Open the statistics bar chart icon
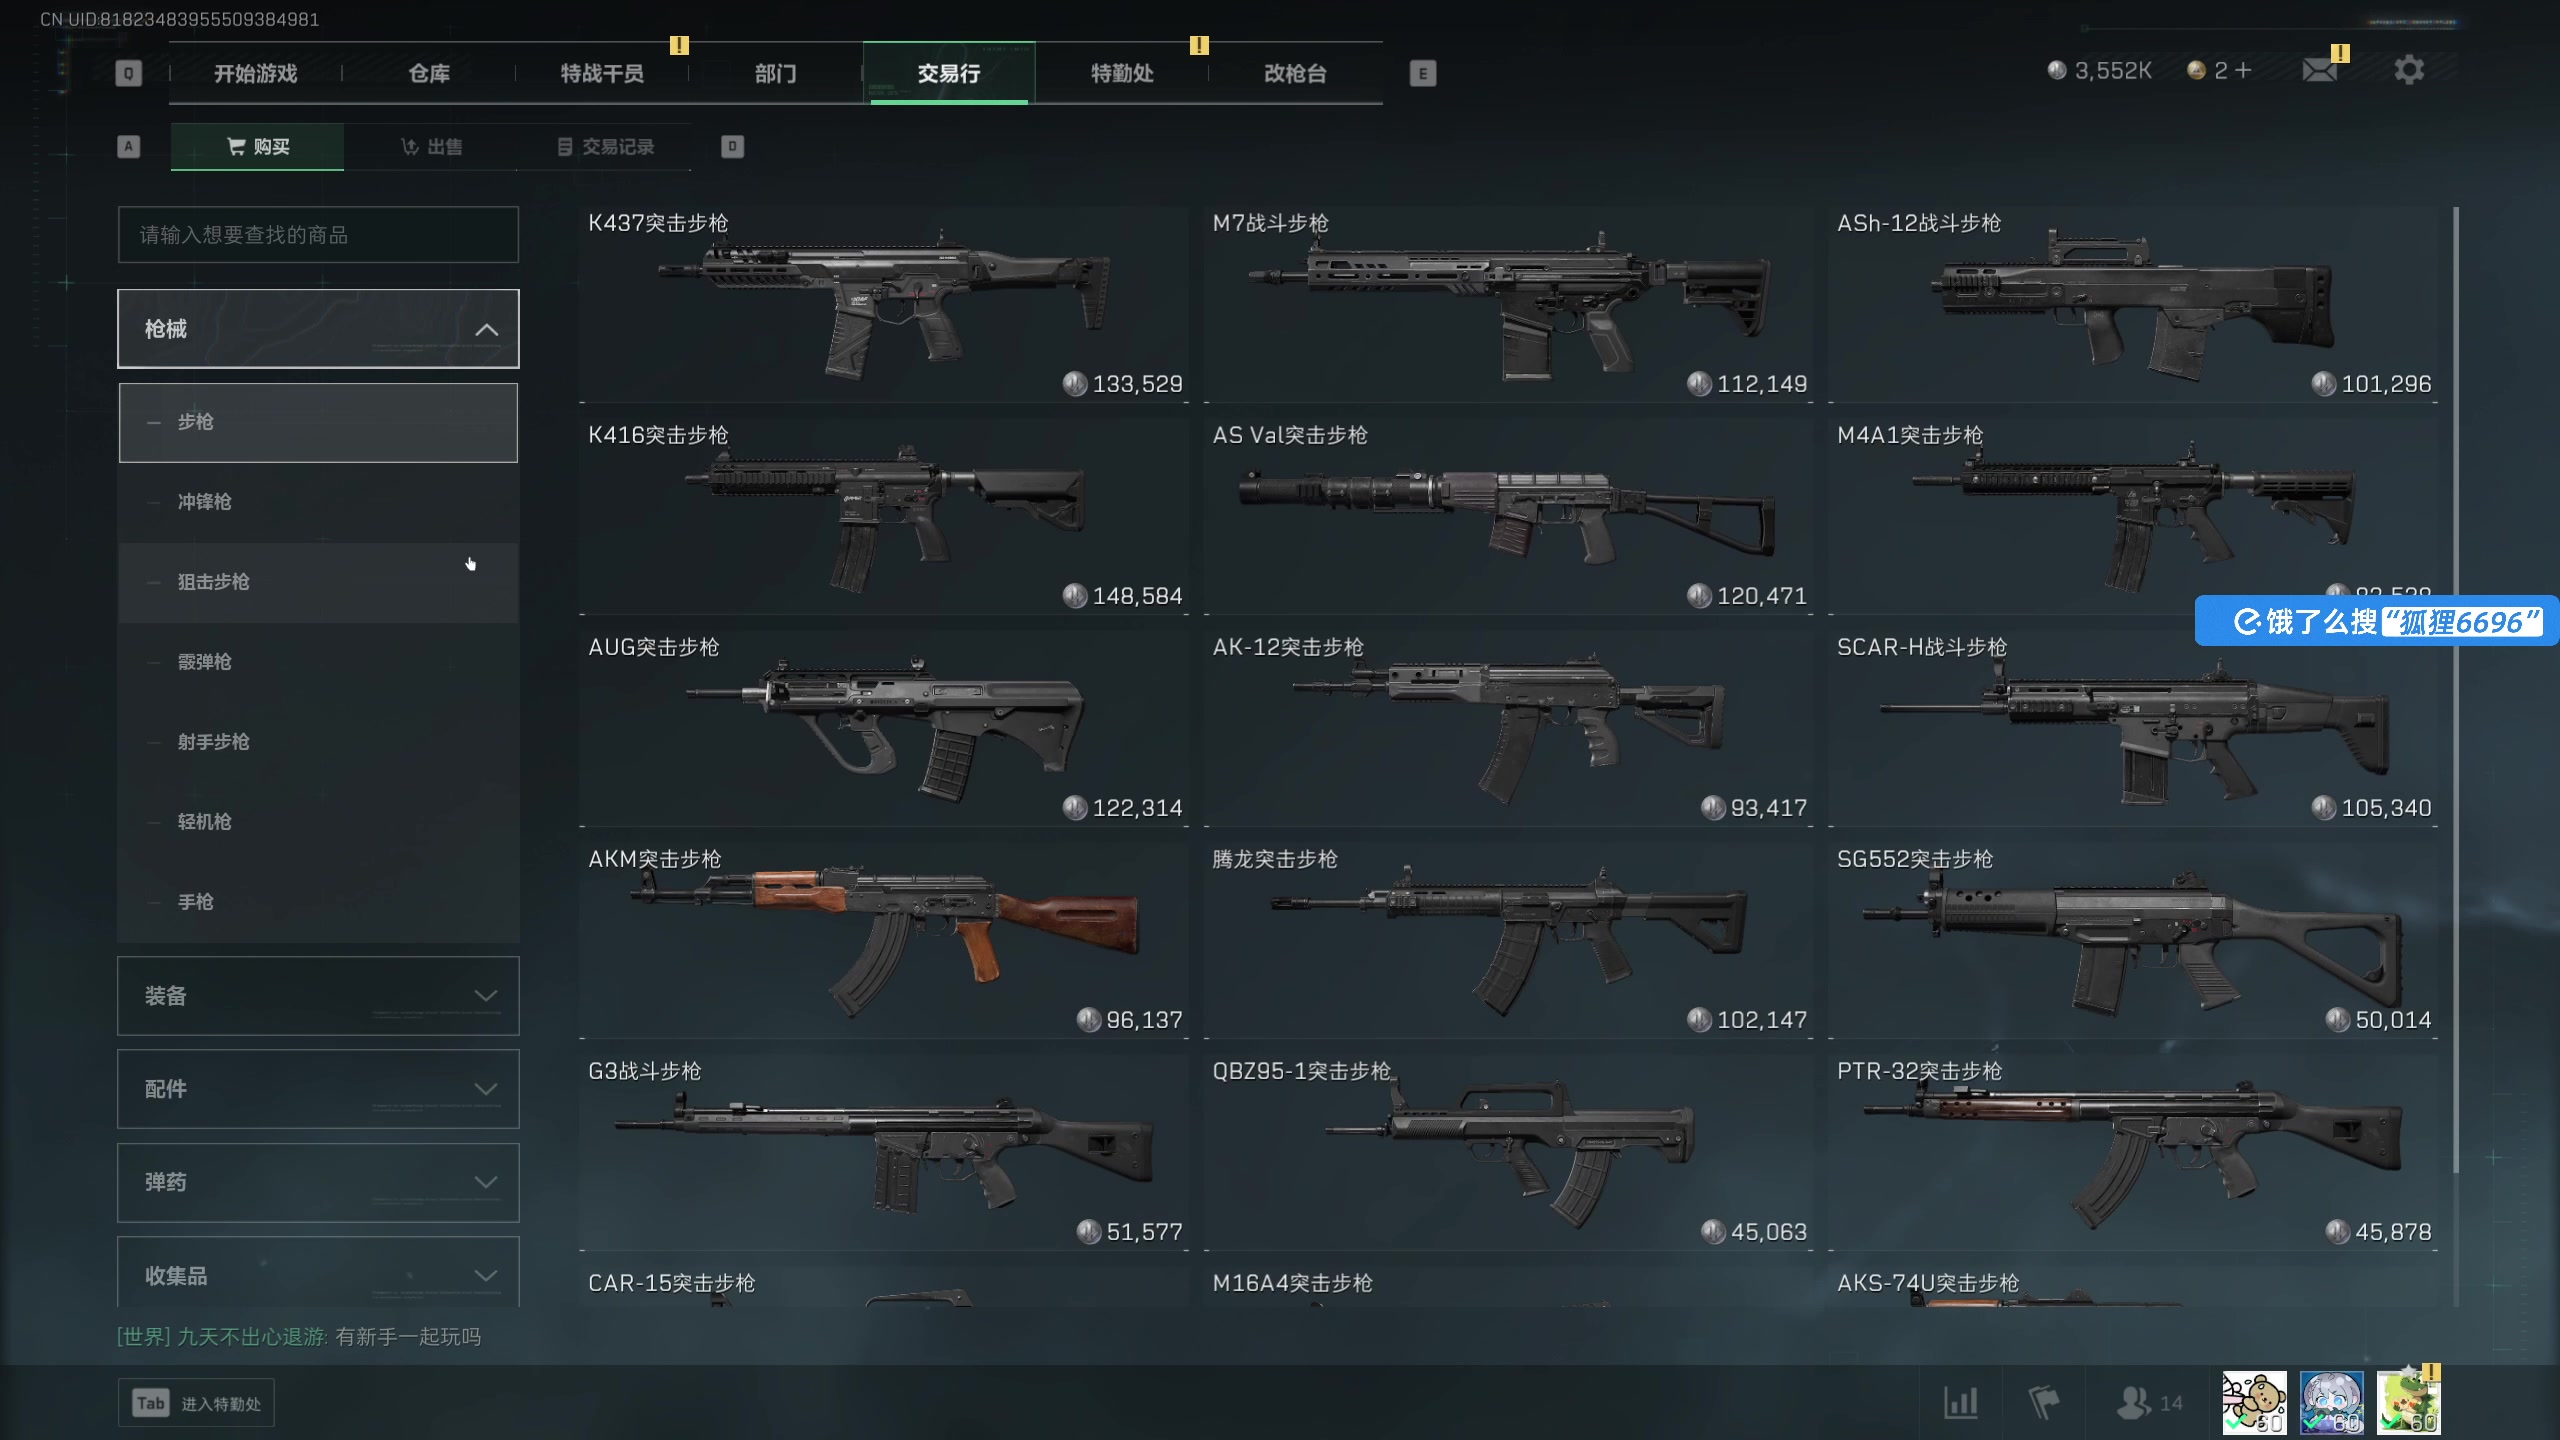Viewport: 2560px width, 1440px height. (1960, 1402)
